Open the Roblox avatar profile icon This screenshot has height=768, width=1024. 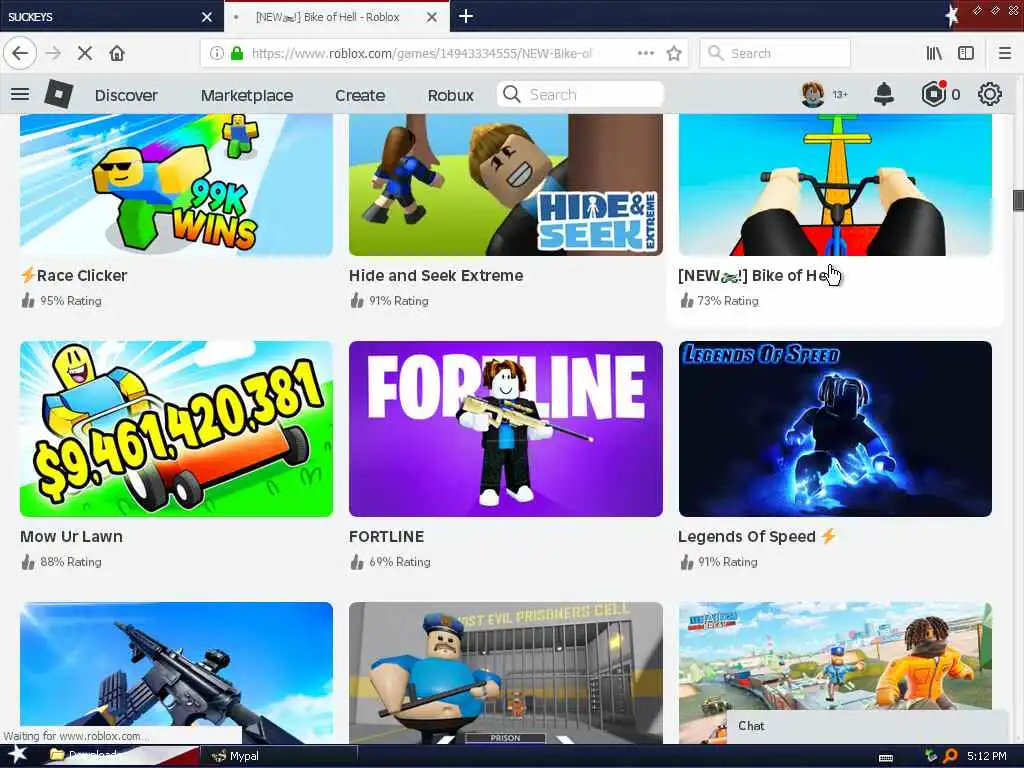coord(813,95)
